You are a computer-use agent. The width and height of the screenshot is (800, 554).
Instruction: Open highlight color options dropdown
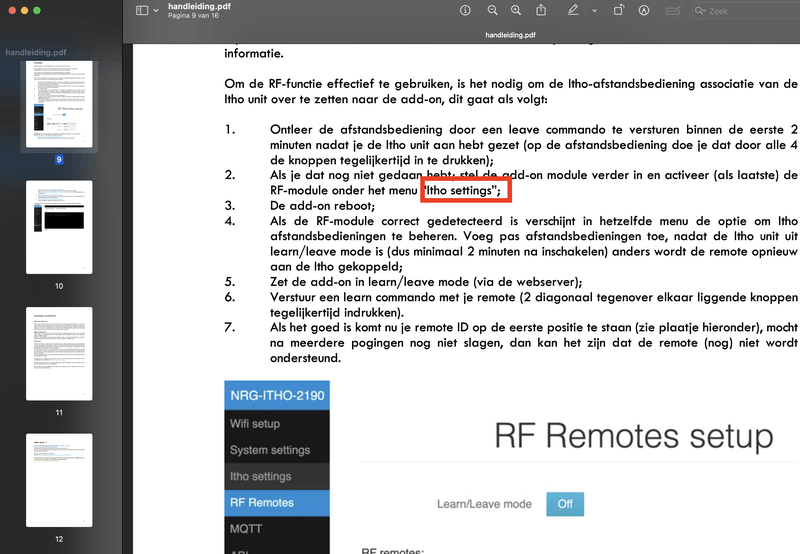594,10
